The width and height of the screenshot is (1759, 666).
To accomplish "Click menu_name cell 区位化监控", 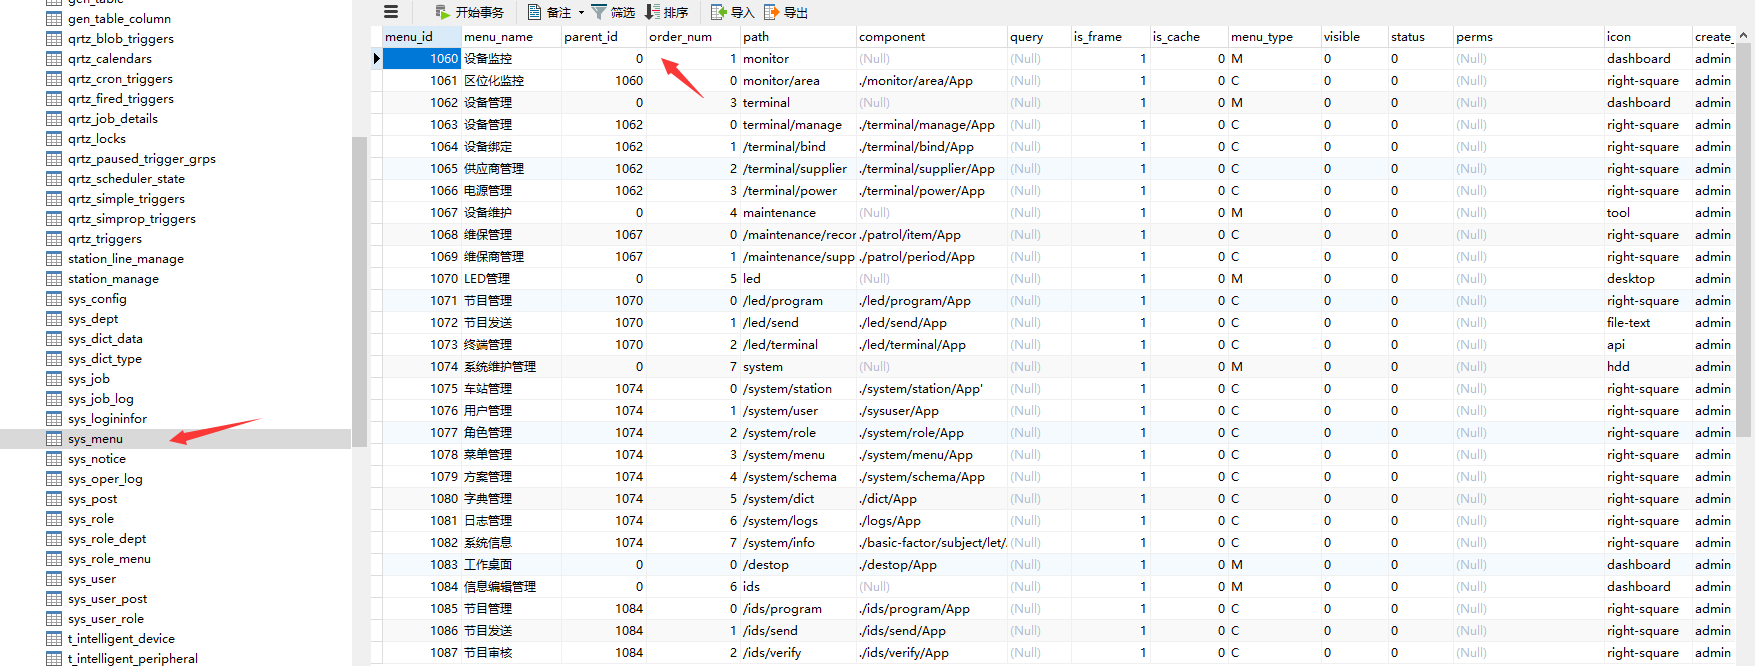I will pyautogui.click(x=511, y=81).
